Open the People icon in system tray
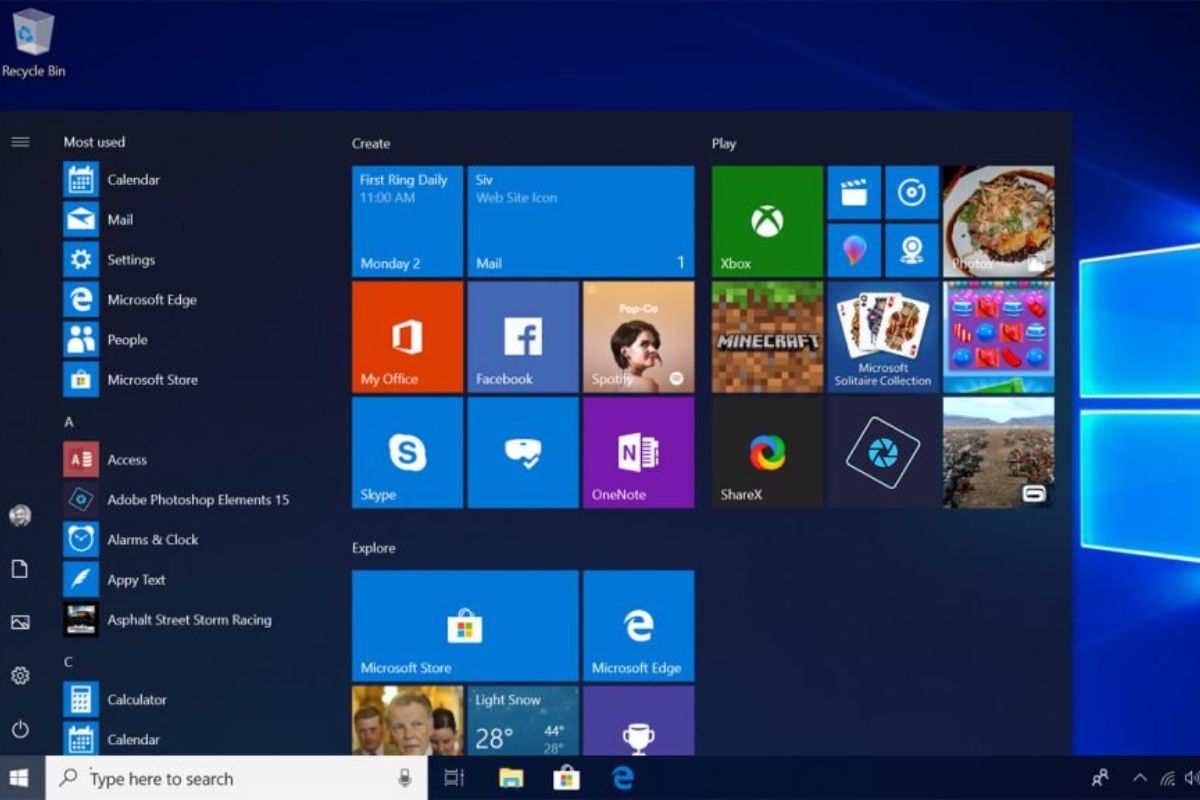Image resolution: width=1200 pixels, height=800 pixels. coord(1101,778)
